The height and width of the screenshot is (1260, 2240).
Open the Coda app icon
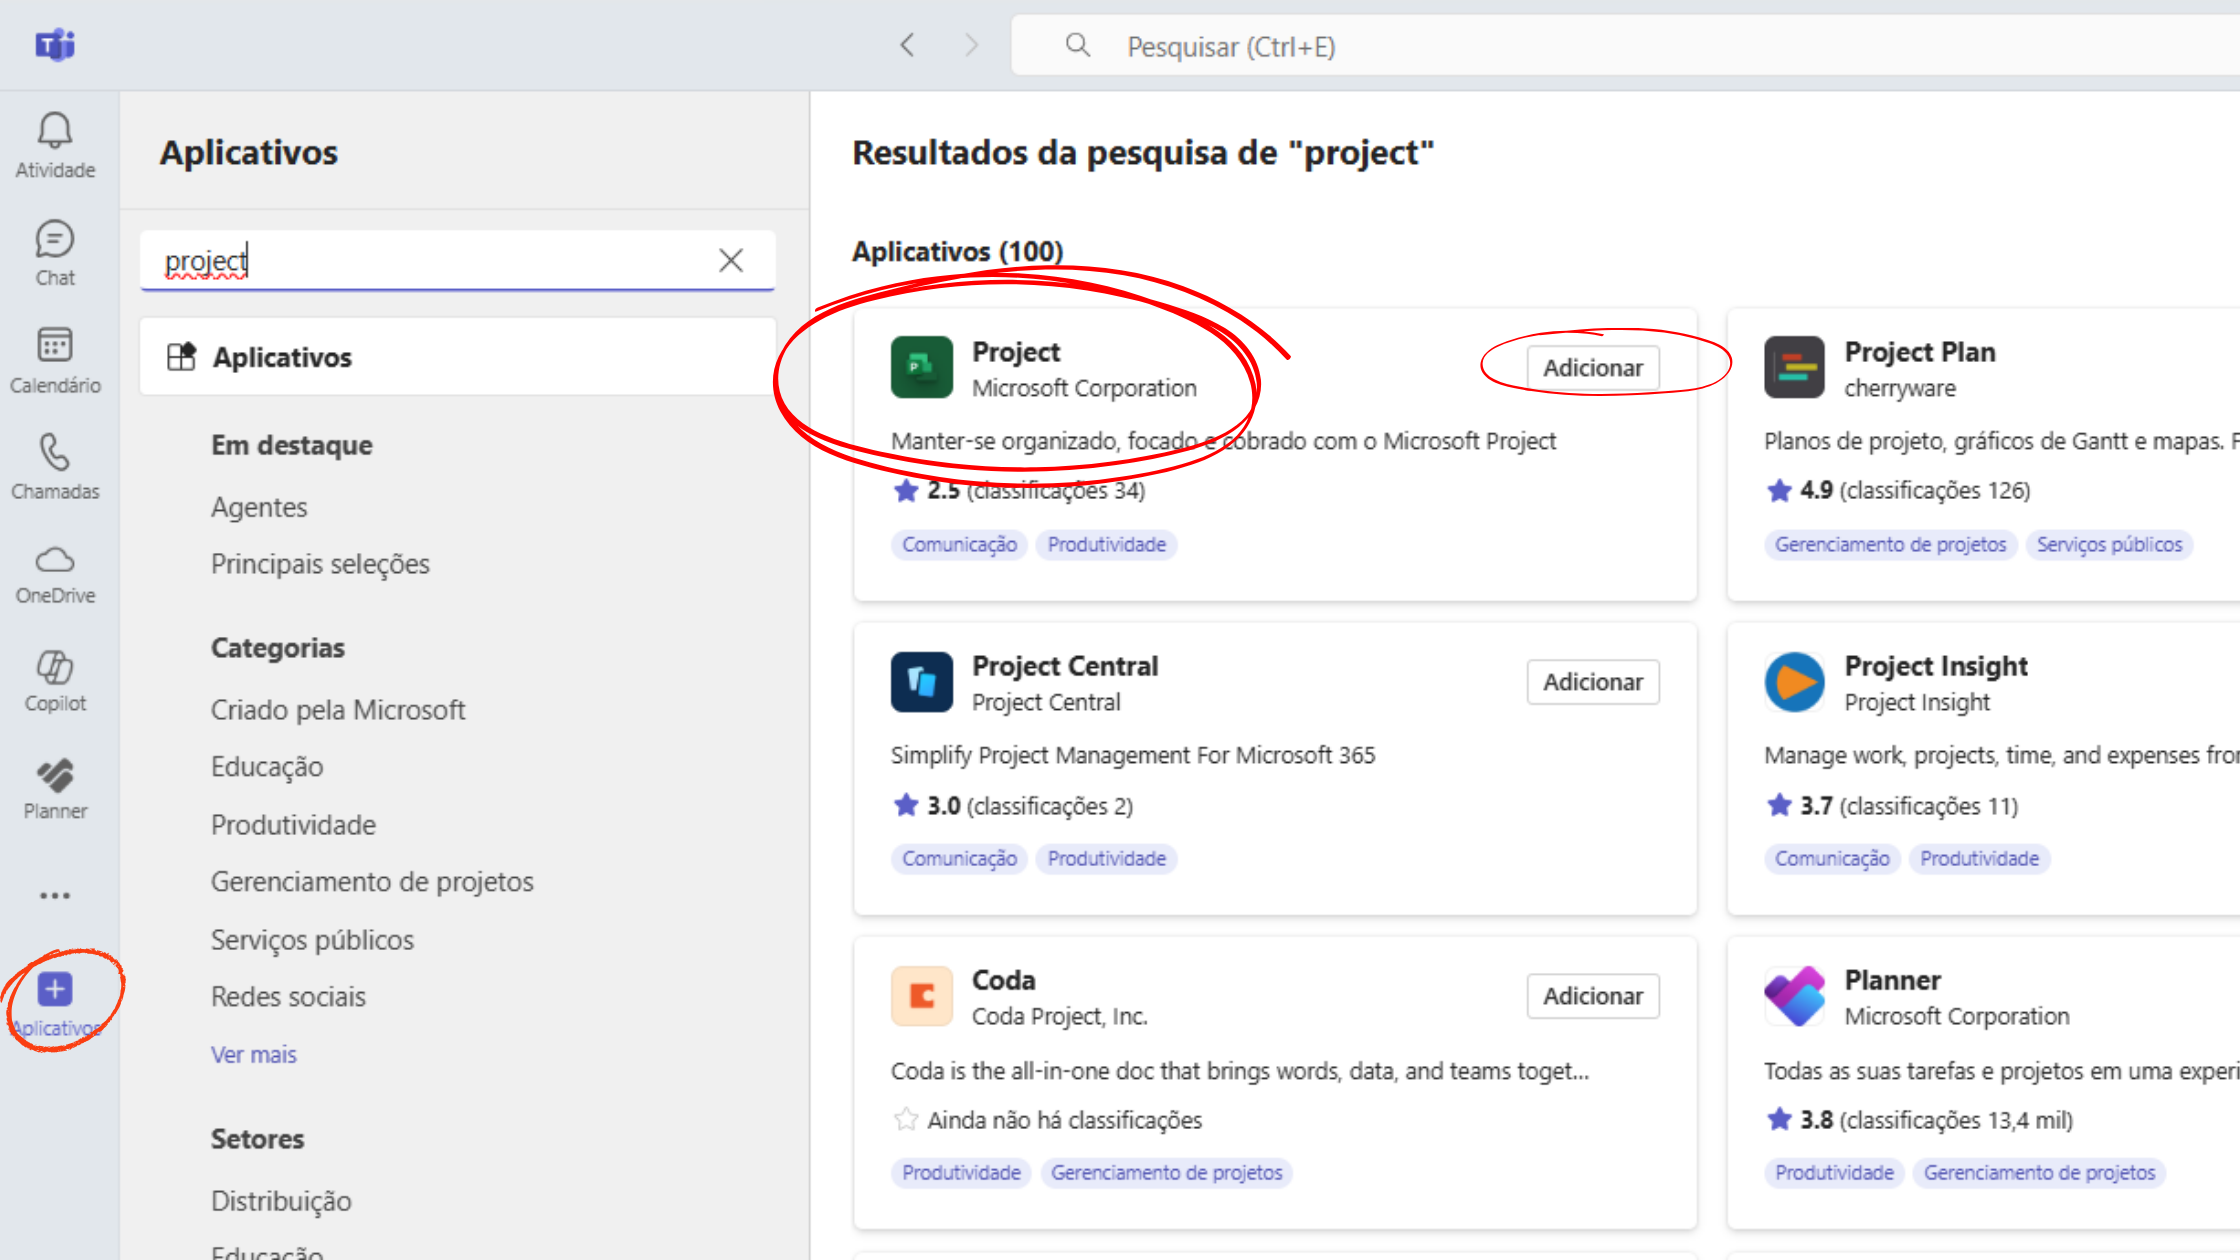(x=921, y=995)
